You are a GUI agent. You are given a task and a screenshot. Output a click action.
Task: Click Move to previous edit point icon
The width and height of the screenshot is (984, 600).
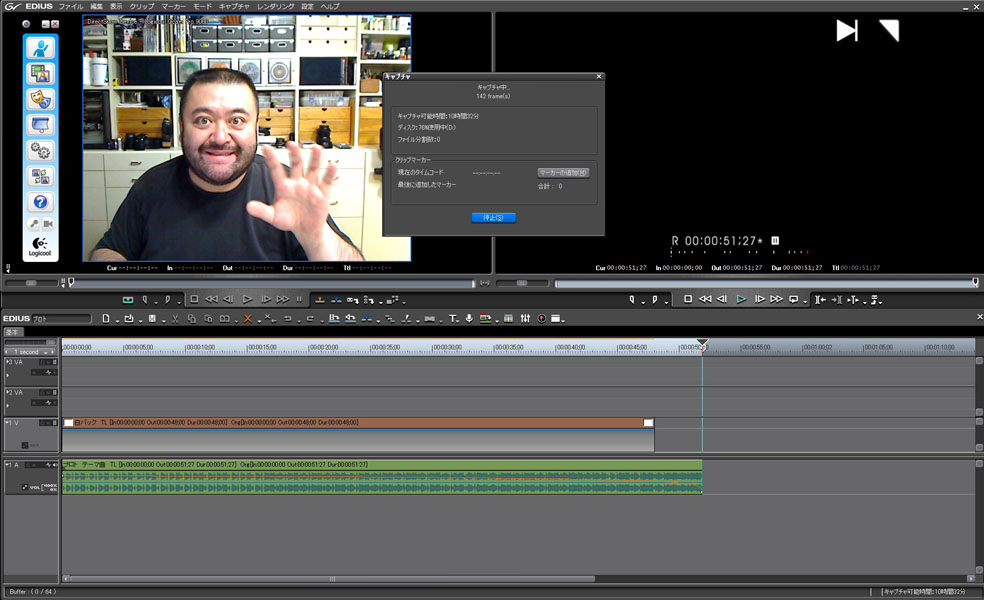point(820,300)
